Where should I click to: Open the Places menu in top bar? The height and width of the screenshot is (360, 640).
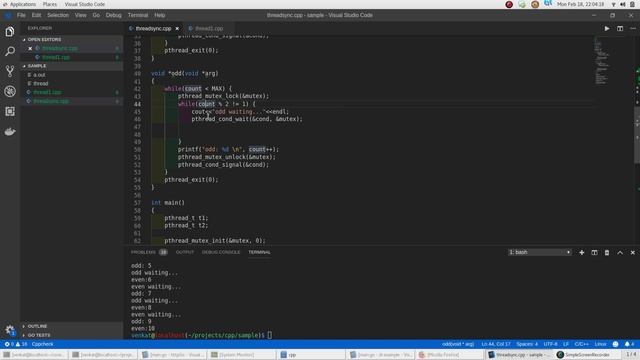(50, 4)
